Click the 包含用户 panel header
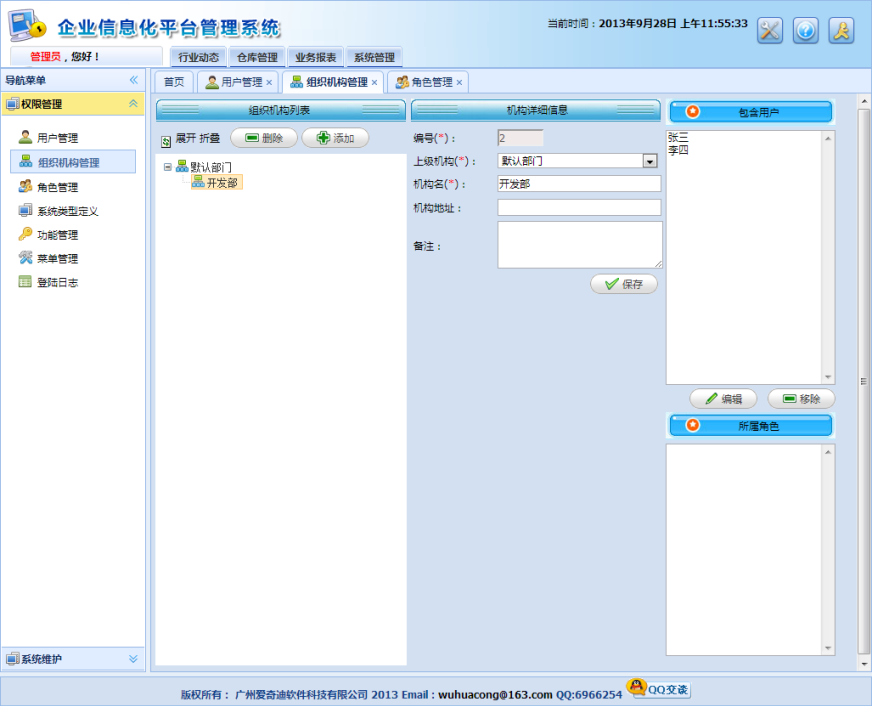Screen dimensions: 872x706 click(751, 112)
